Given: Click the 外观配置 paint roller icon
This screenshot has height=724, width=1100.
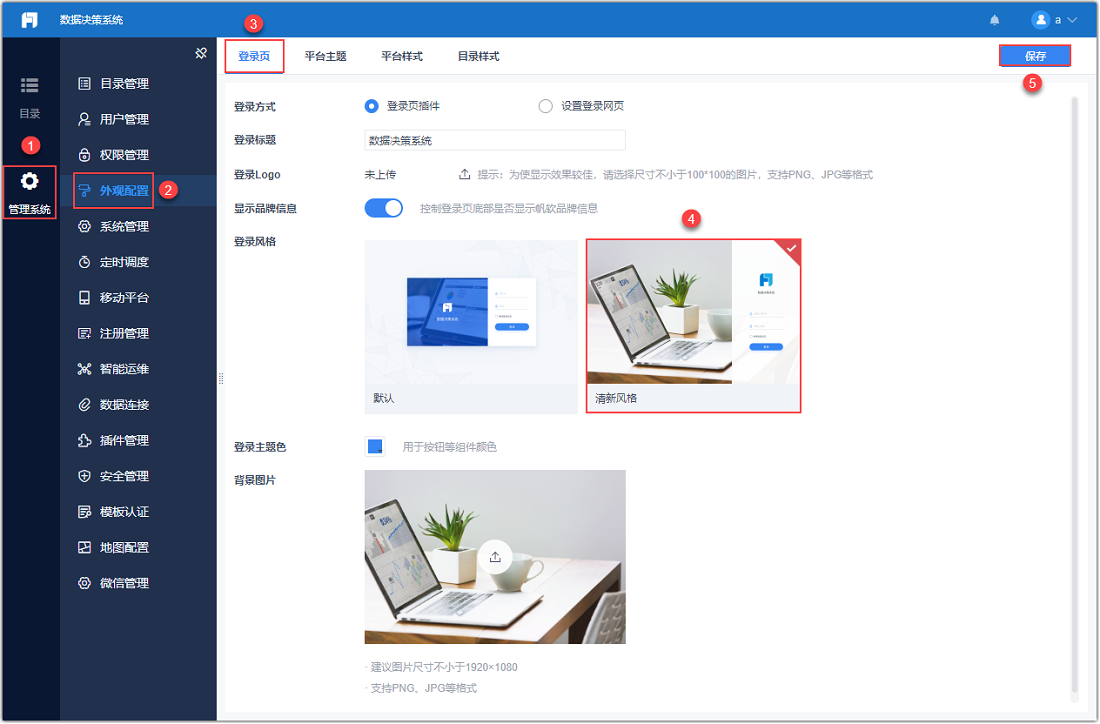Looking at the screenshot, I should coord(84,190).
